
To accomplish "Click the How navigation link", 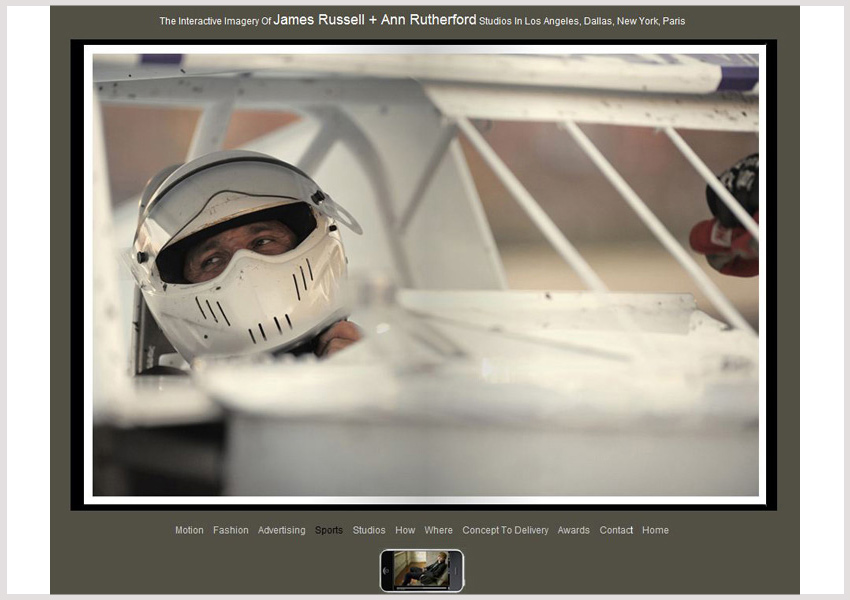I will click(x=405, y=530).
